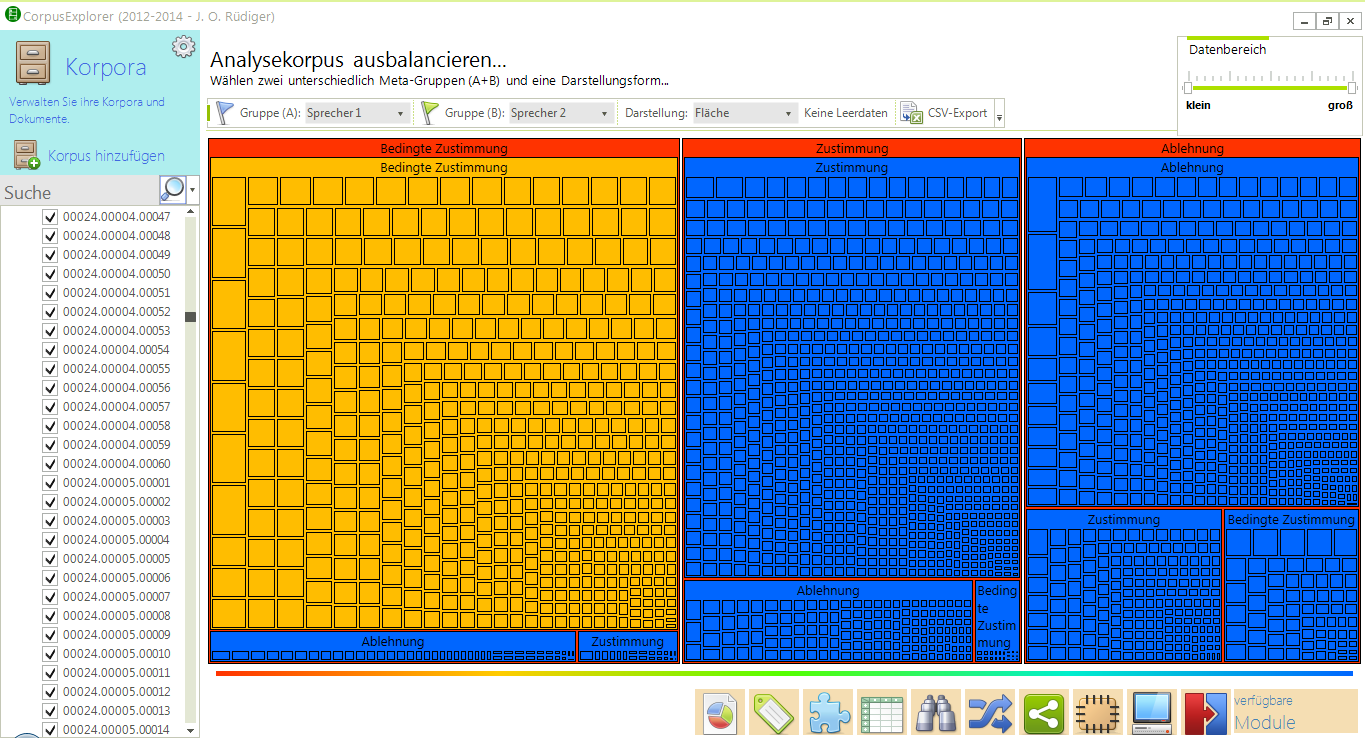Image resolution: width=1365 pixels, height=738 pixels.
Task: Uncheck document 00024.00005.00008
Action: point(50,616)
